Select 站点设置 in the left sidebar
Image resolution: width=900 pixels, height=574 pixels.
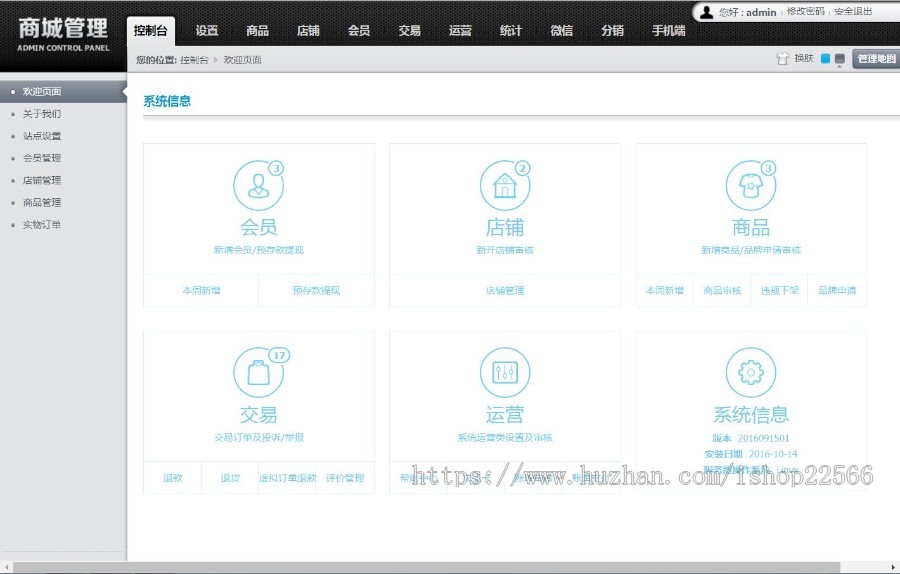(42, 136)
